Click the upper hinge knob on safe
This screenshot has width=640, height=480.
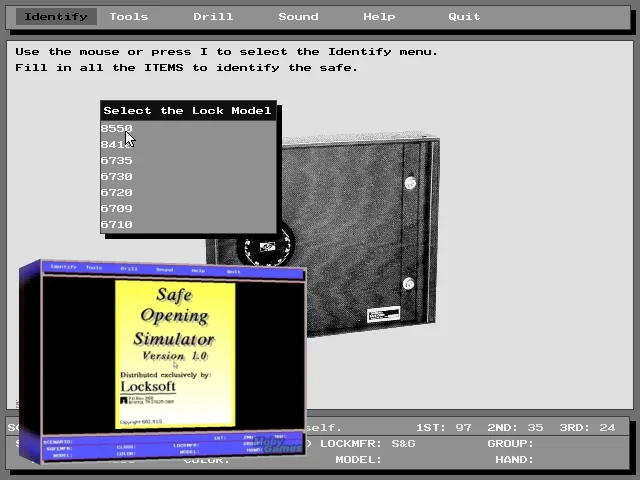click(x=410, y=183)
